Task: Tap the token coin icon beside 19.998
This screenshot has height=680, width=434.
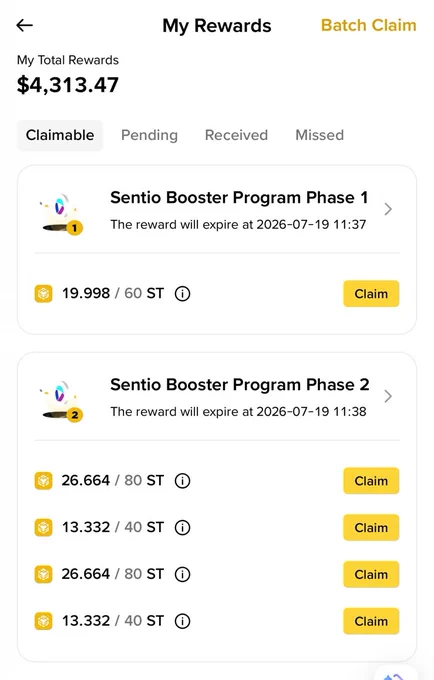Action: tap(43, 294)
